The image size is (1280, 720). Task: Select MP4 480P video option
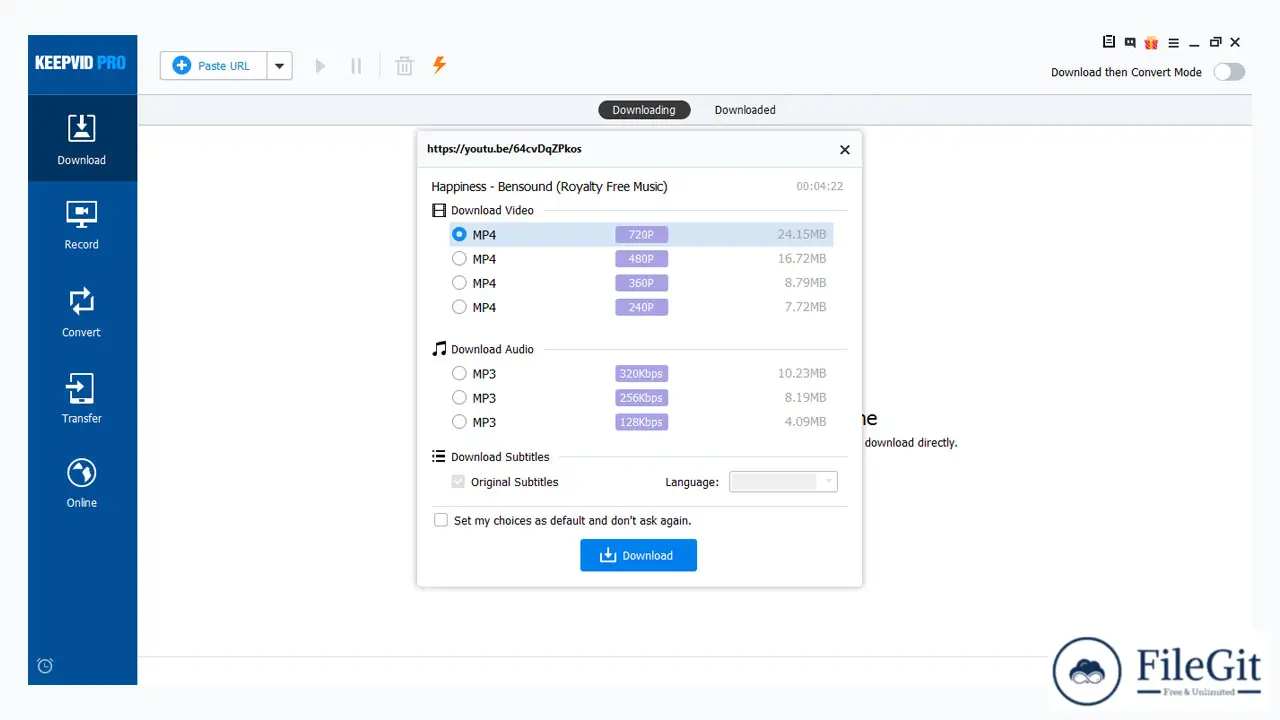point(641,259)
